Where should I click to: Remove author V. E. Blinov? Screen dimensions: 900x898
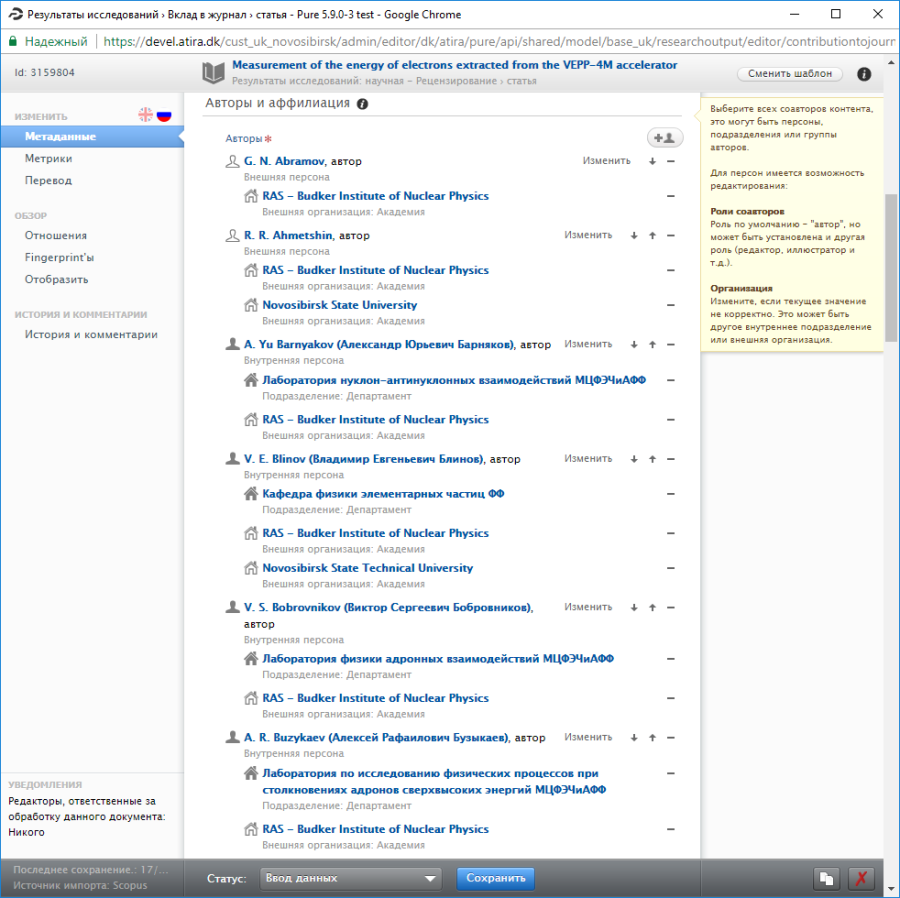(670, 459)
